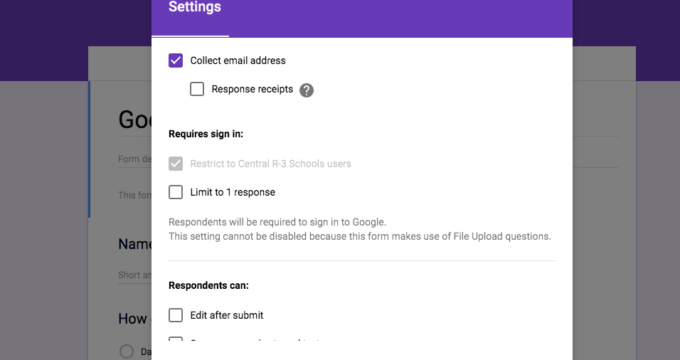Uncheck the Collect email address checkbox
The width and height of the screenshot is (680, 360).
point(176,61)
